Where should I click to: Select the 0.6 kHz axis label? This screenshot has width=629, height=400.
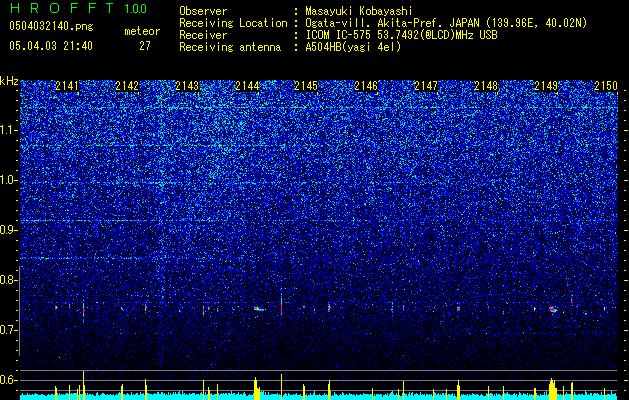click(9, 380)
